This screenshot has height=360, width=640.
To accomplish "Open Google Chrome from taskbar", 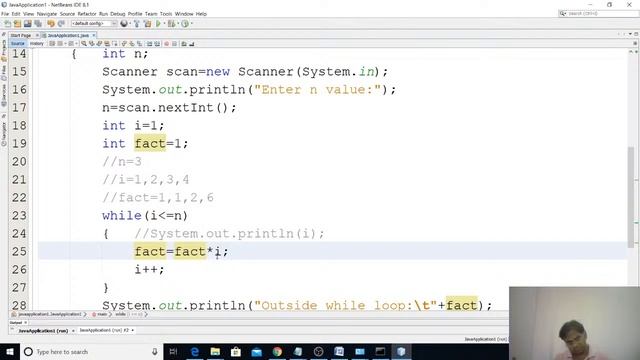I will (277, 351).
